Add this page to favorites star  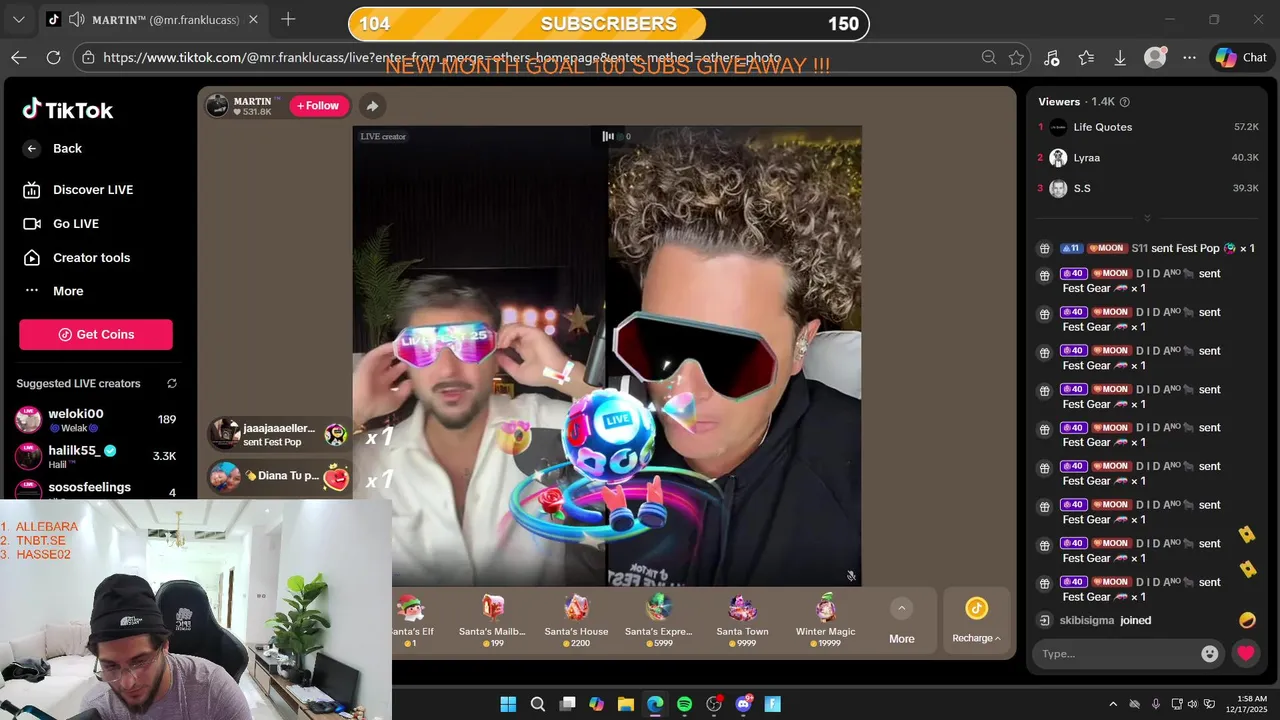1016,58
